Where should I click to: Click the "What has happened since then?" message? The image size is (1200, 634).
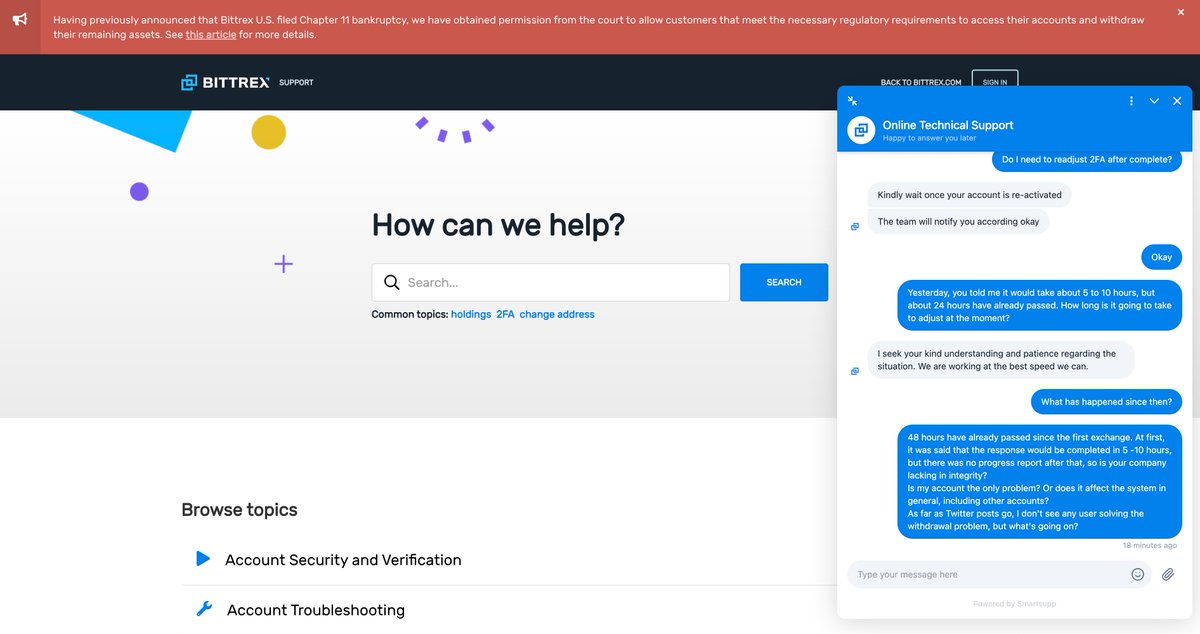coord(1106,402)
